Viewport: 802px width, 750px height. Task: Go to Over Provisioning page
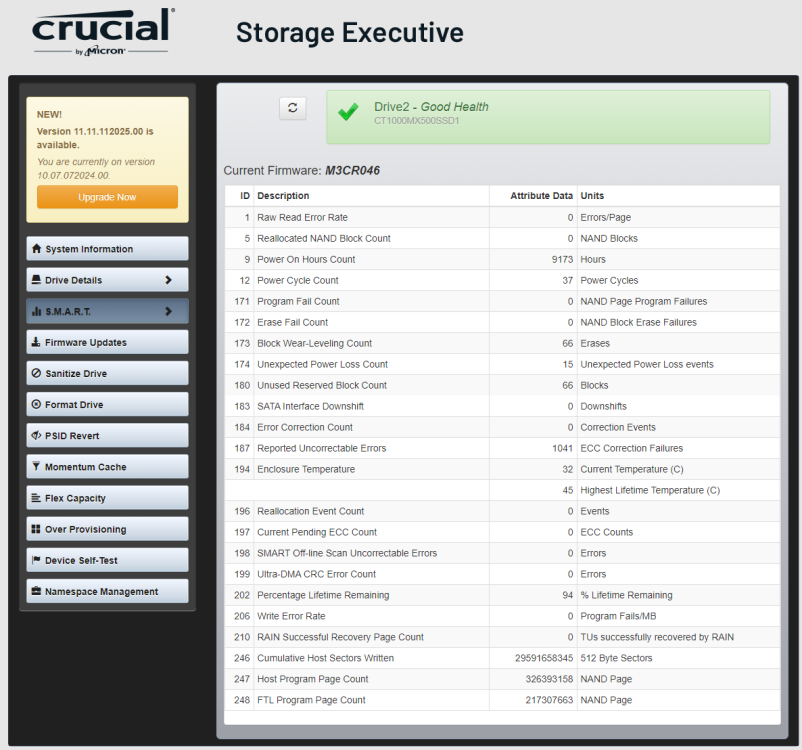click(107, 529)
